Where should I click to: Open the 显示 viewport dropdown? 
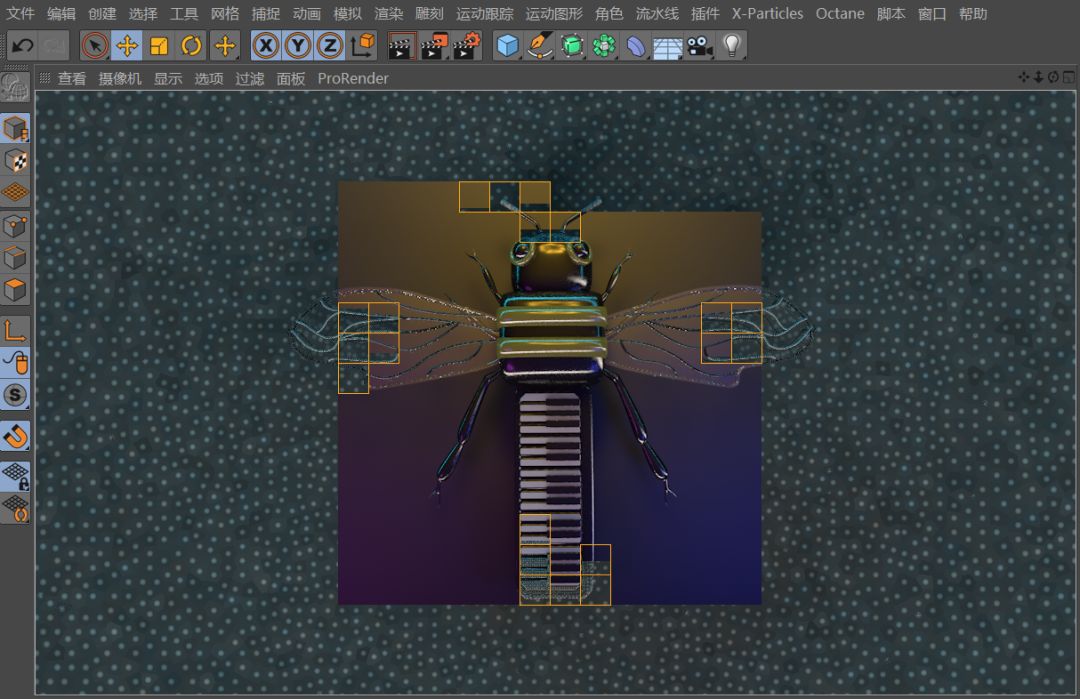(x=168, y=78)
